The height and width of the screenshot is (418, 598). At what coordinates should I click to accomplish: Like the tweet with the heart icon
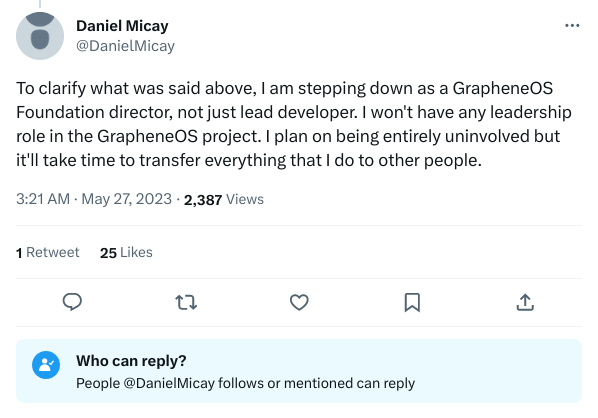[x=299, y=302]
